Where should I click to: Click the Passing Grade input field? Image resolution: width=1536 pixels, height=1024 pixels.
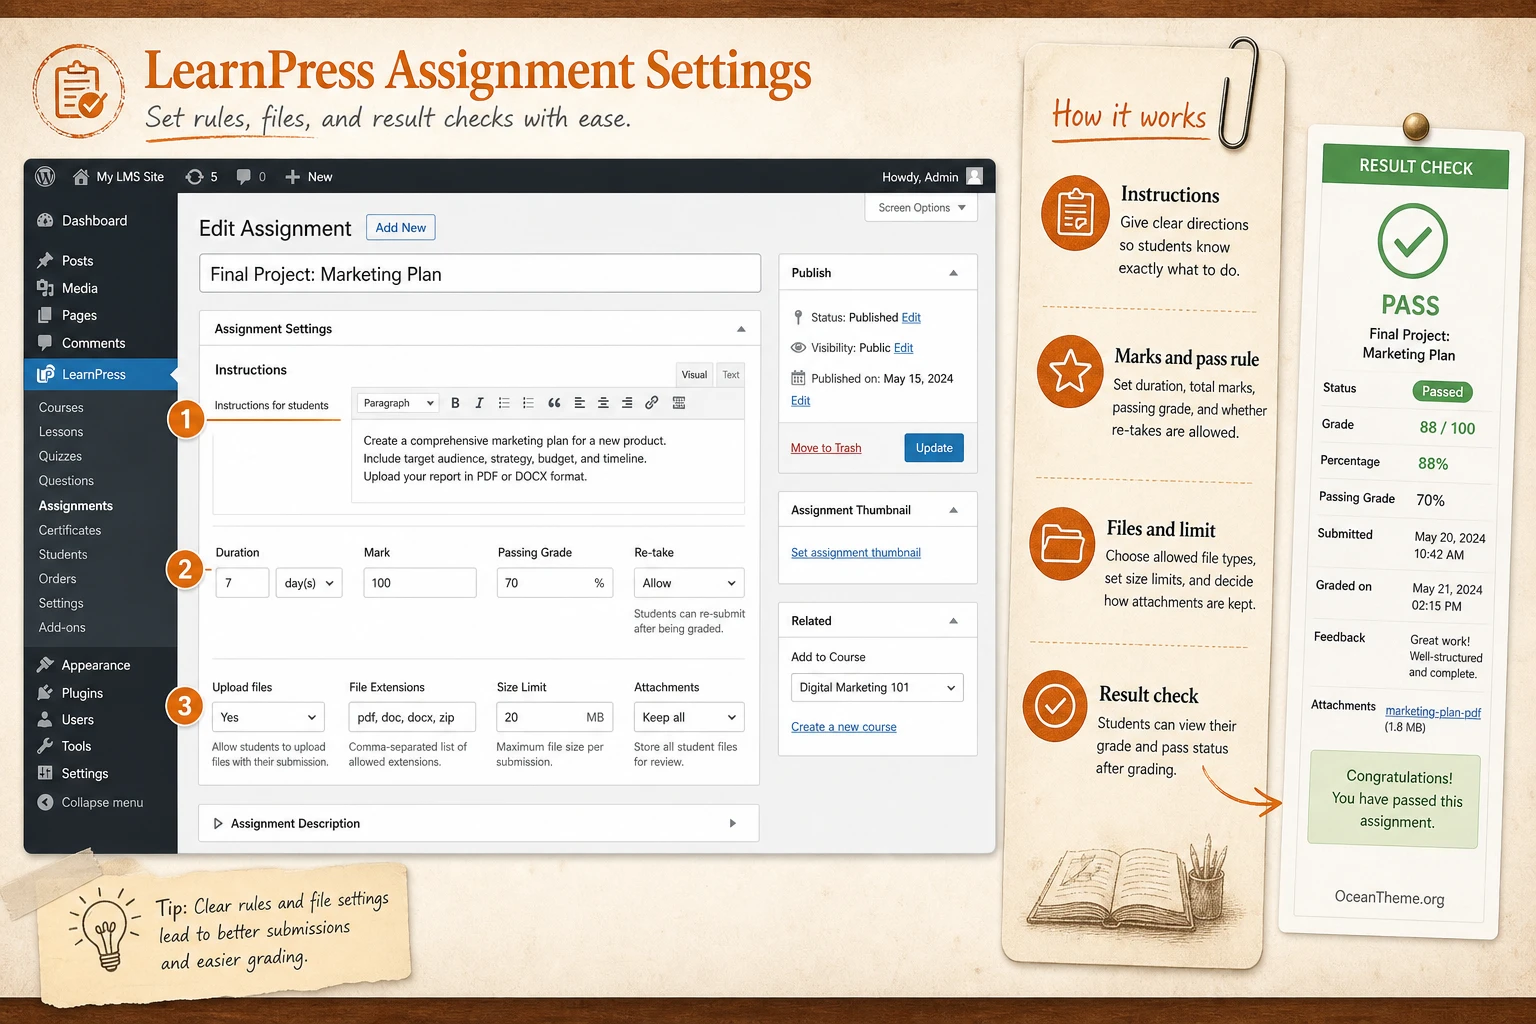(554, 583)
